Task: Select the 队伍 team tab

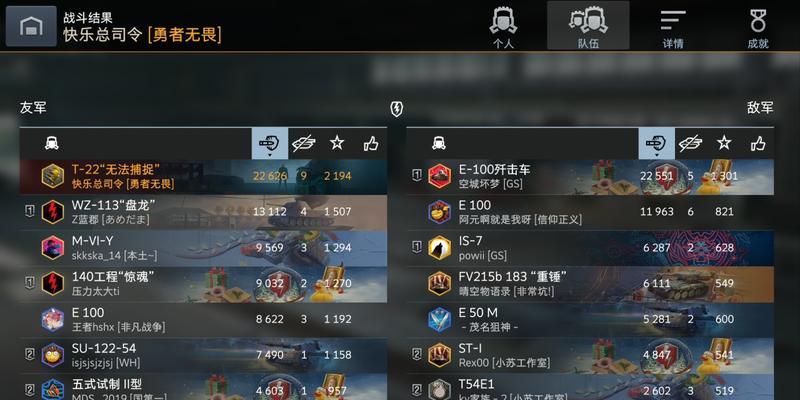Action: click(x=588, y=26)
